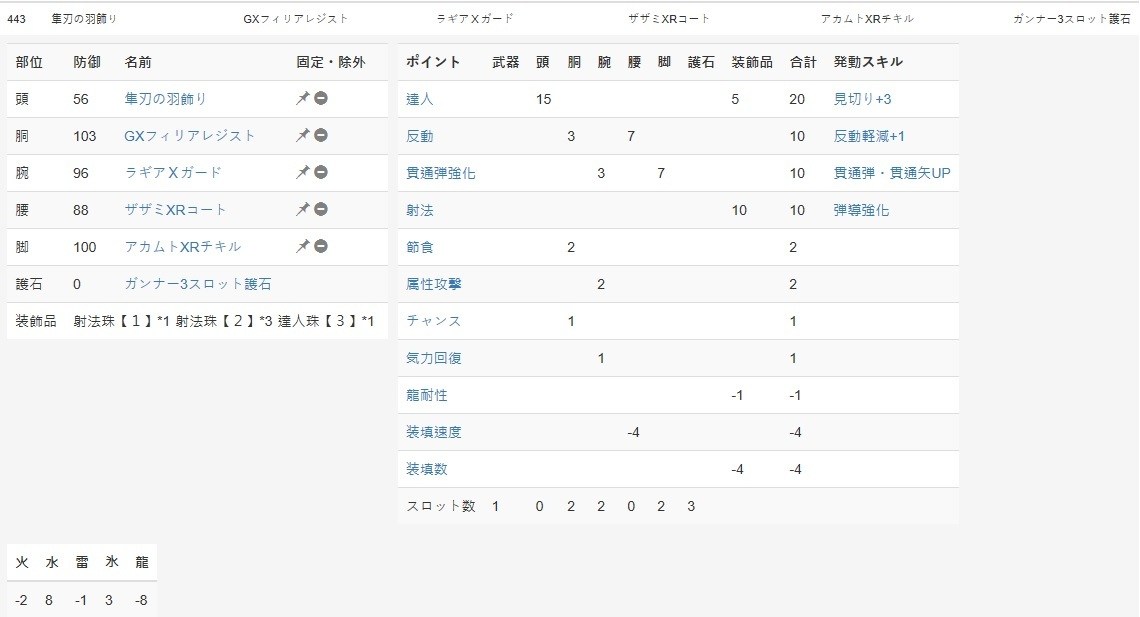1140x617 pixels.
Task: Exclude ラギアXガード with minus icon
Action: point(321,172)
